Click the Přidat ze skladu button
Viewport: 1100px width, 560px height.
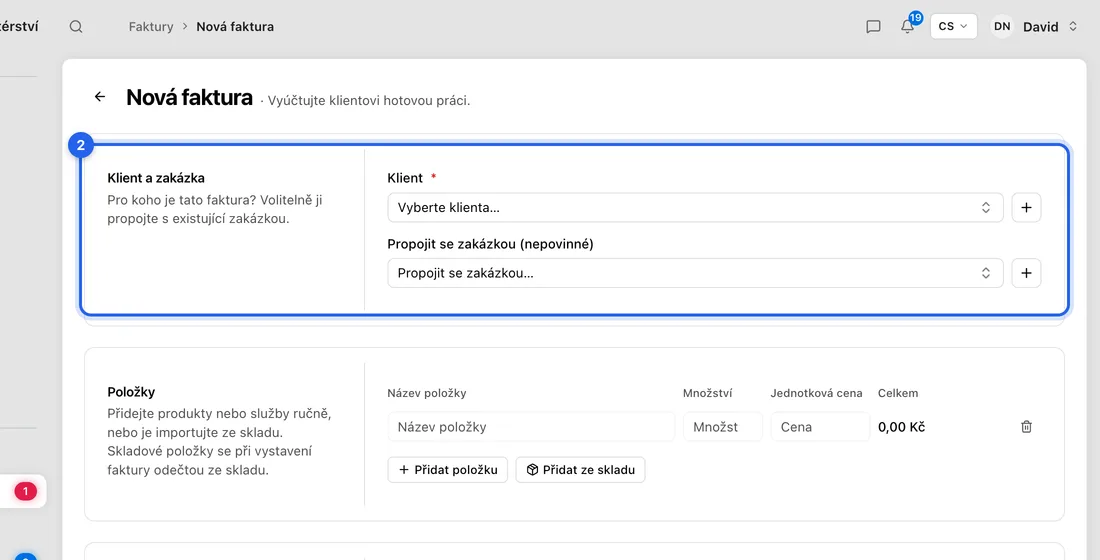(580, 470)
